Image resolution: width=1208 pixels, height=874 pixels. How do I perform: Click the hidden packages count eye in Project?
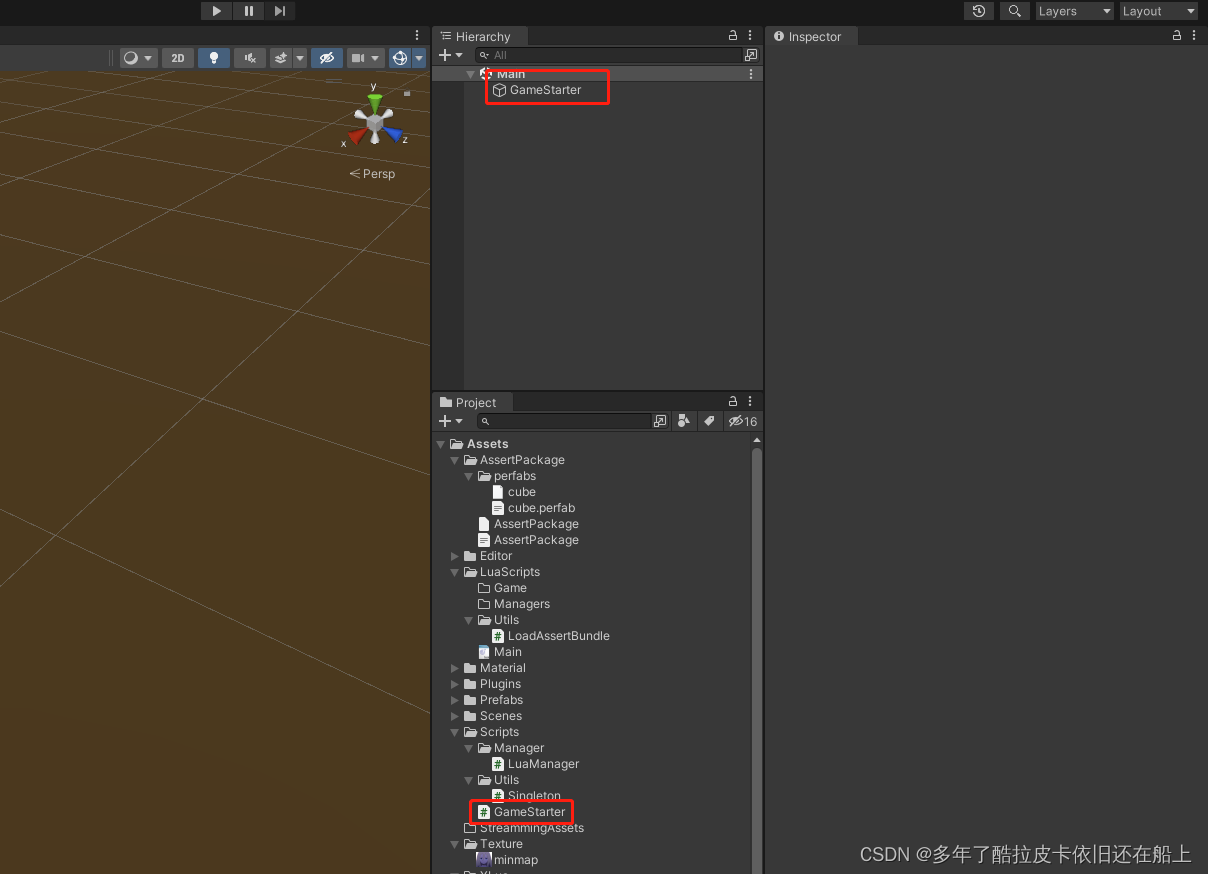click(742, 421)
